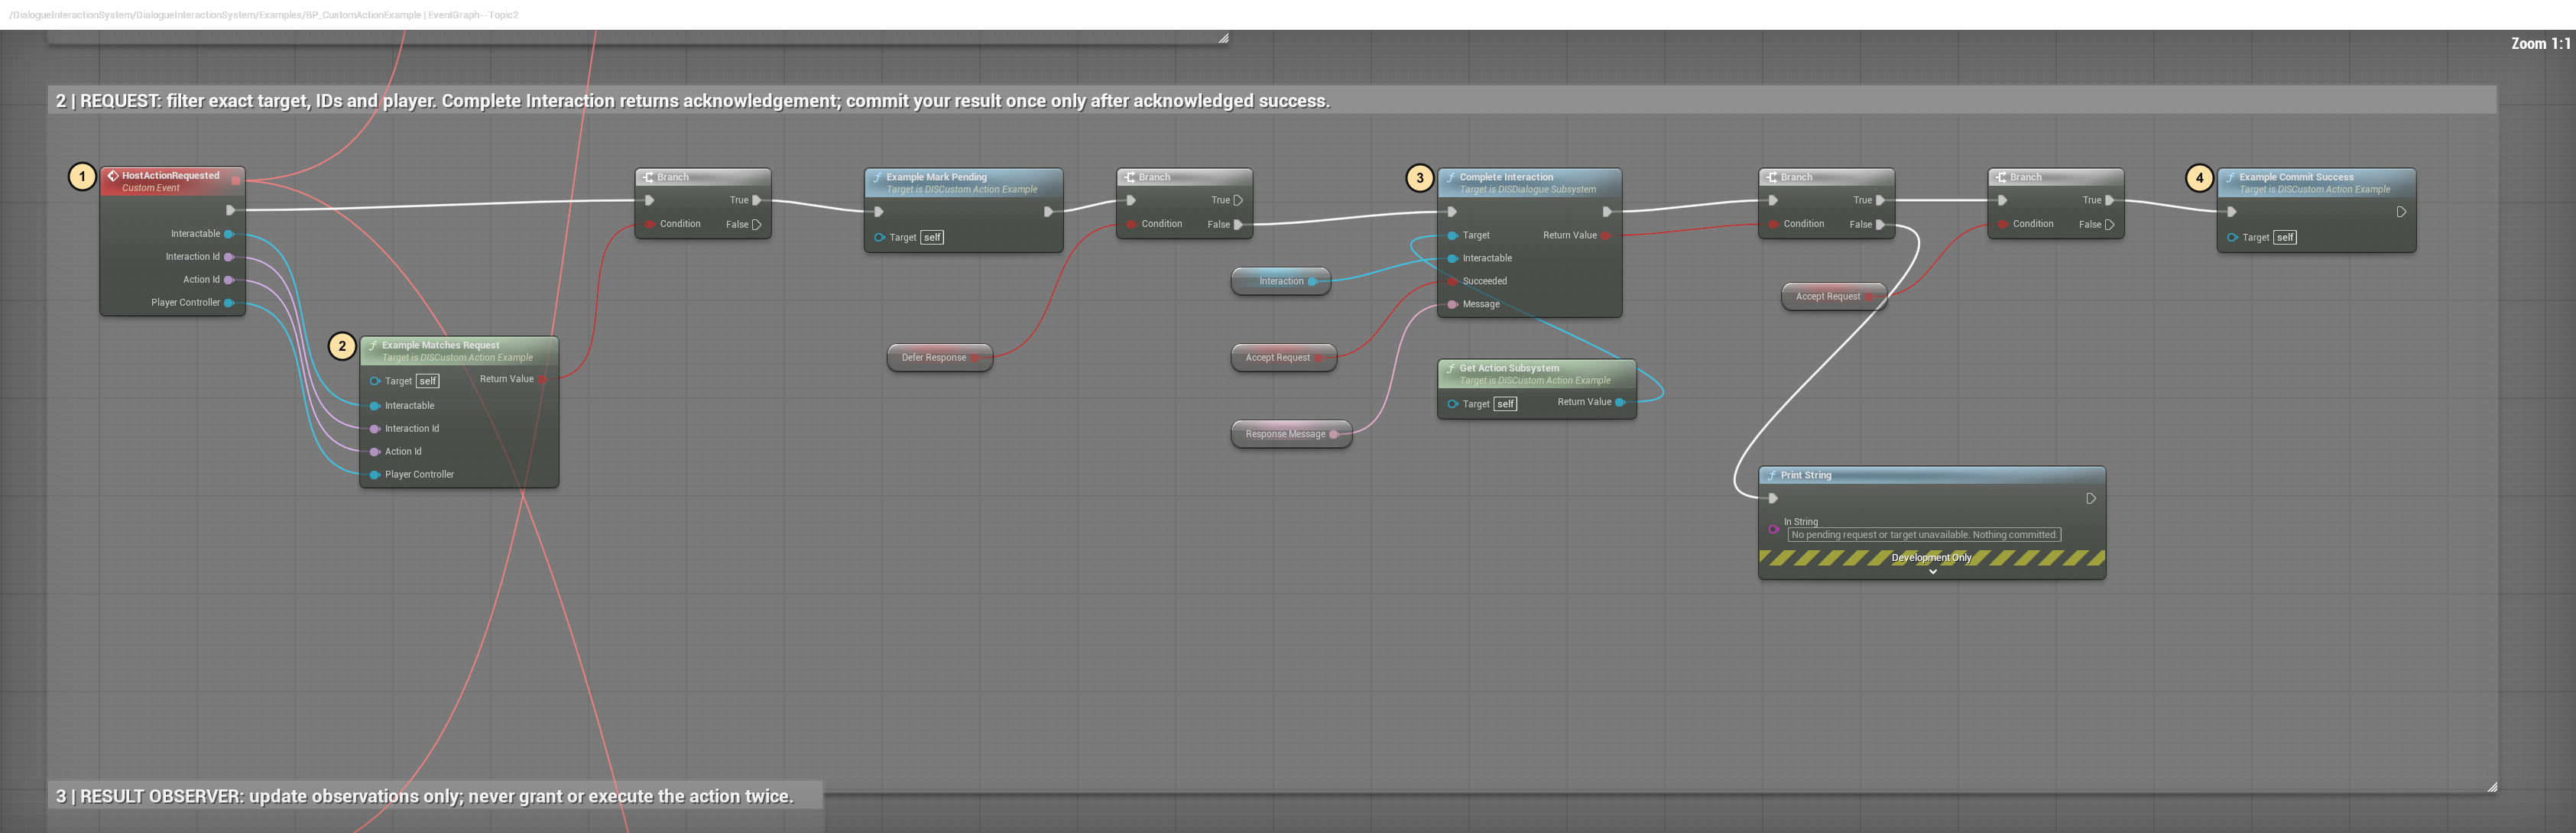
Task: Click the exec output pin of Example Commit Success
Action: [x=2401, y=212]
